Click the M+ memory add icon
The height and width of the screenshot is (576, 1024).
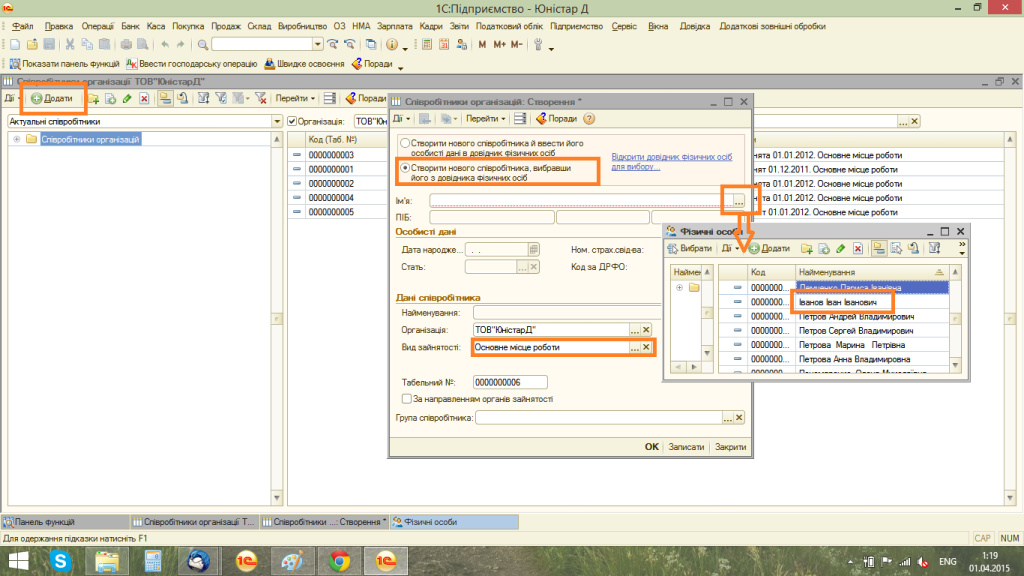pos(500,44)
